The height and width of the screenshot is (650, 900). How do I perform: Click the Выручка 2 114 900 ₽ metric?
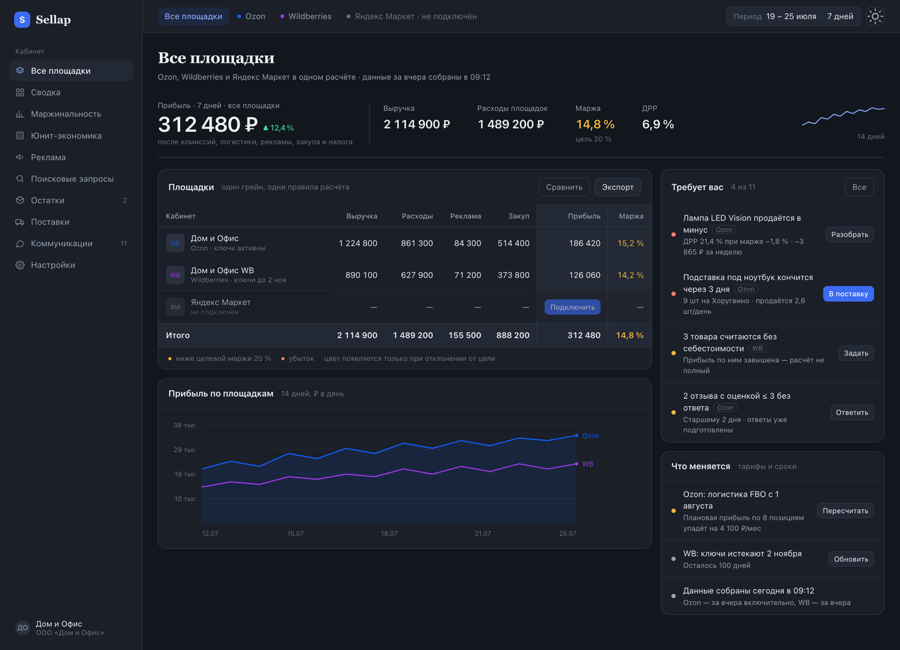click(417, 124)
